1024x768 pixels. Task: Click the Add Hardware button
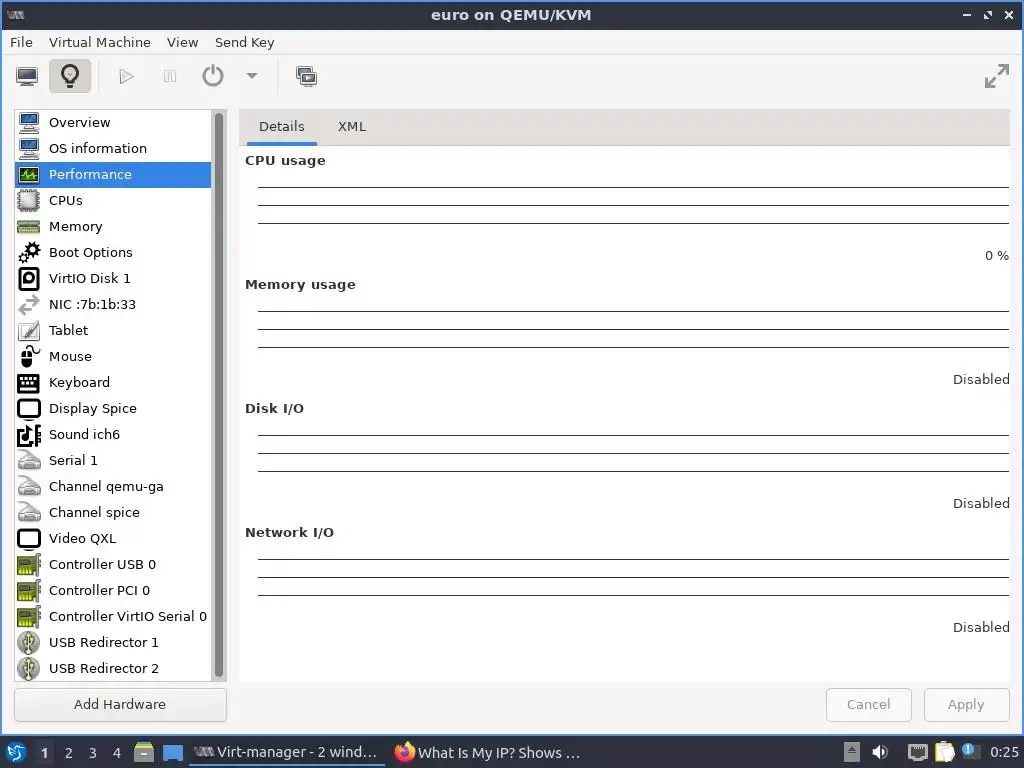120,705
